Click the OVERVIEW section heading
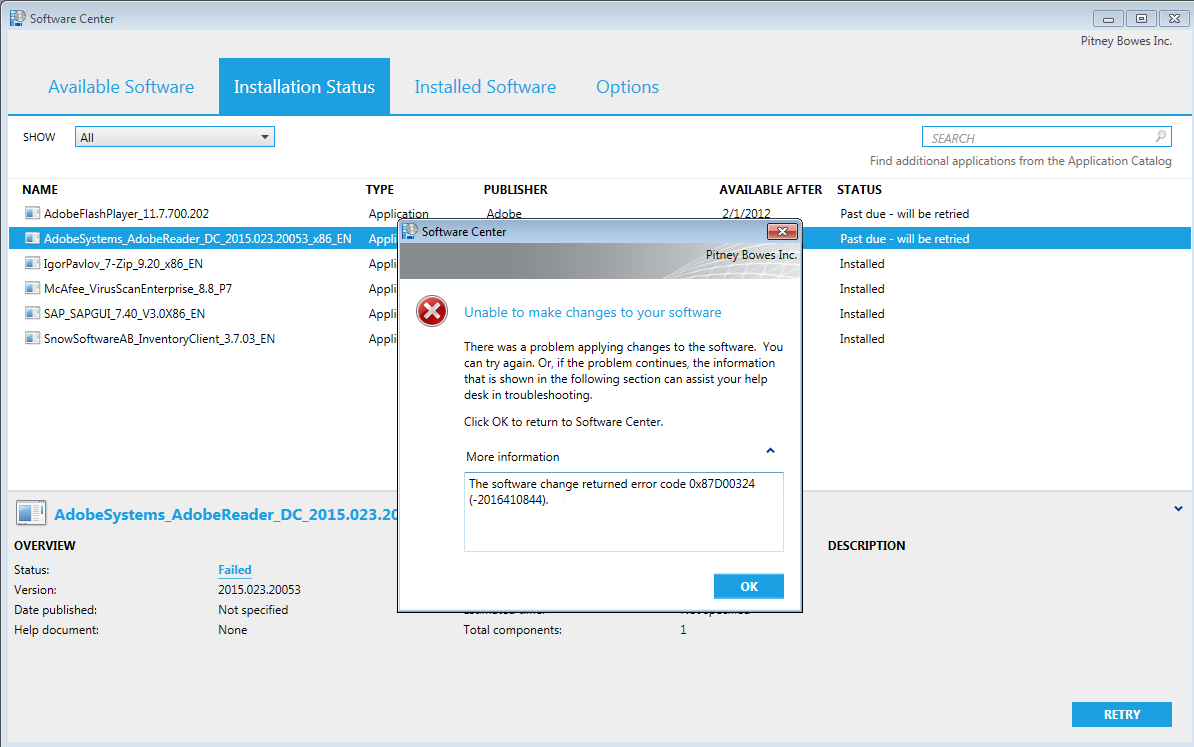Viewport: 1194px width, 747px height. (x=45, y=545)
